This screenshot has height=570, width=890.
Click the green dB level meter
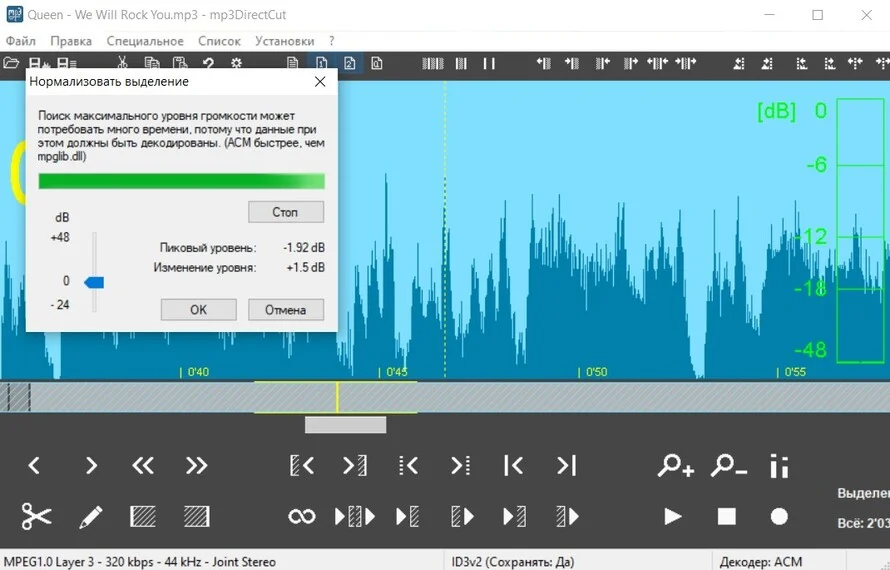coord(860,230)
